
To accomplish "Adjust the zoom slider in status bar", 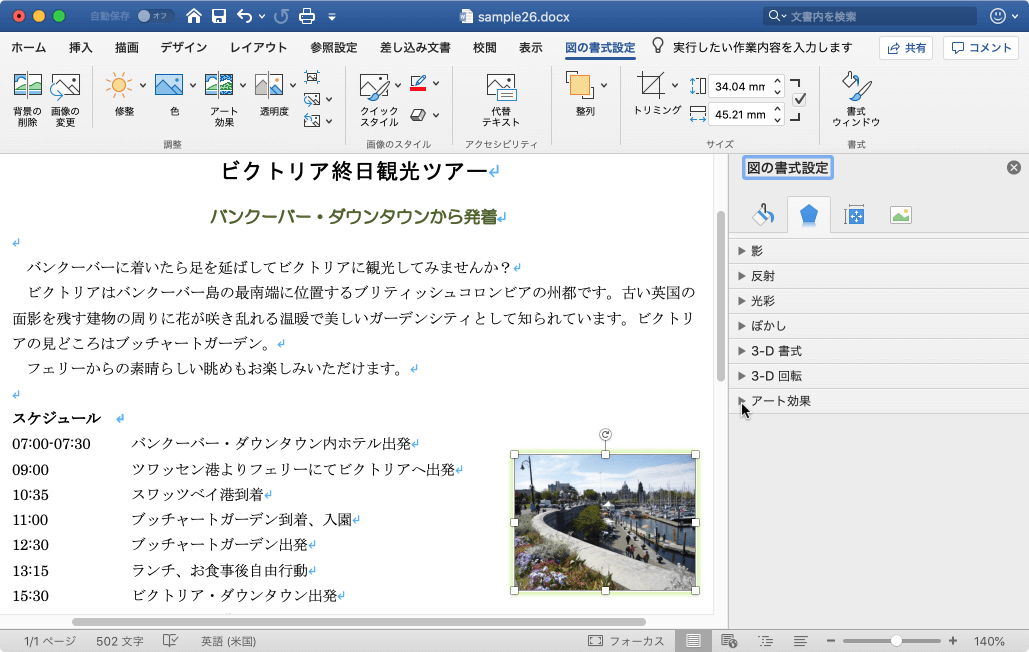I will pos(896,641).
